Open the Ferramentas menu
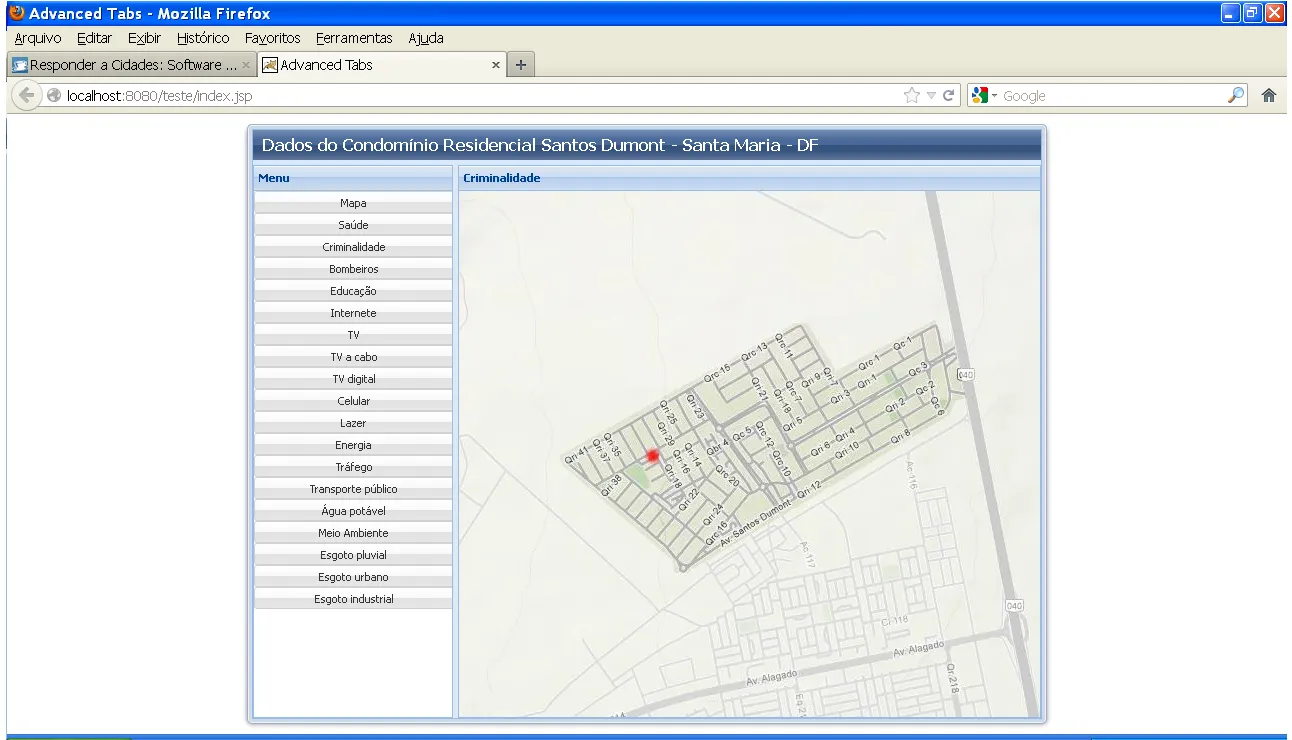 [x=354, y=38]
